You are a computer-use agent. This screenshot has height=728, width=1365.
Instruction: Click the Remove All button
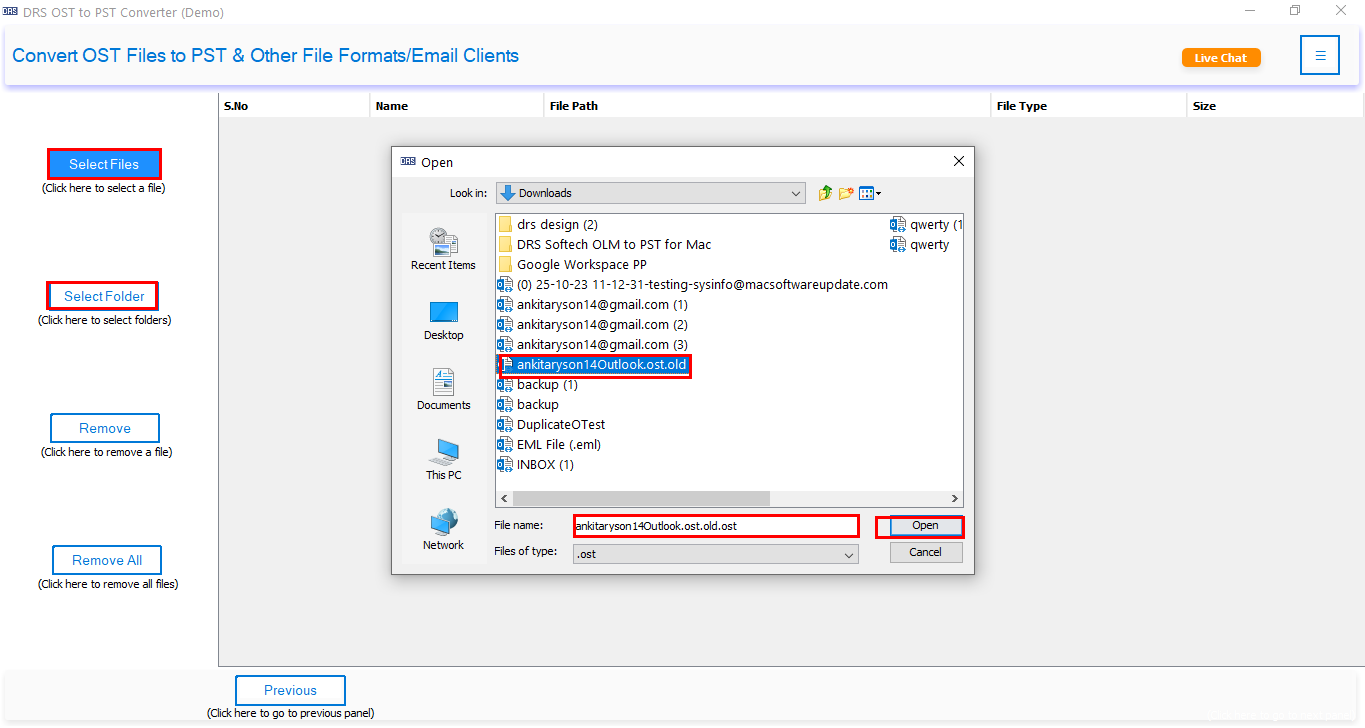pyautogui.click(x=106, y=560)
